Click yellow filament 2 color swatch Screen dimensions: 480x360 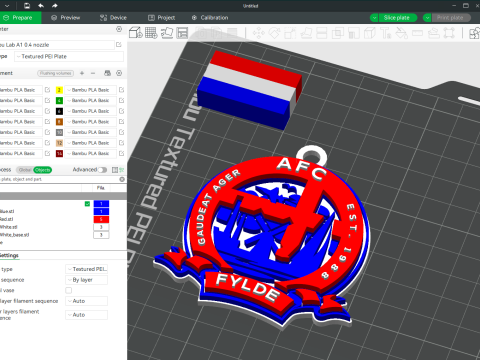[x=59, y=90]
